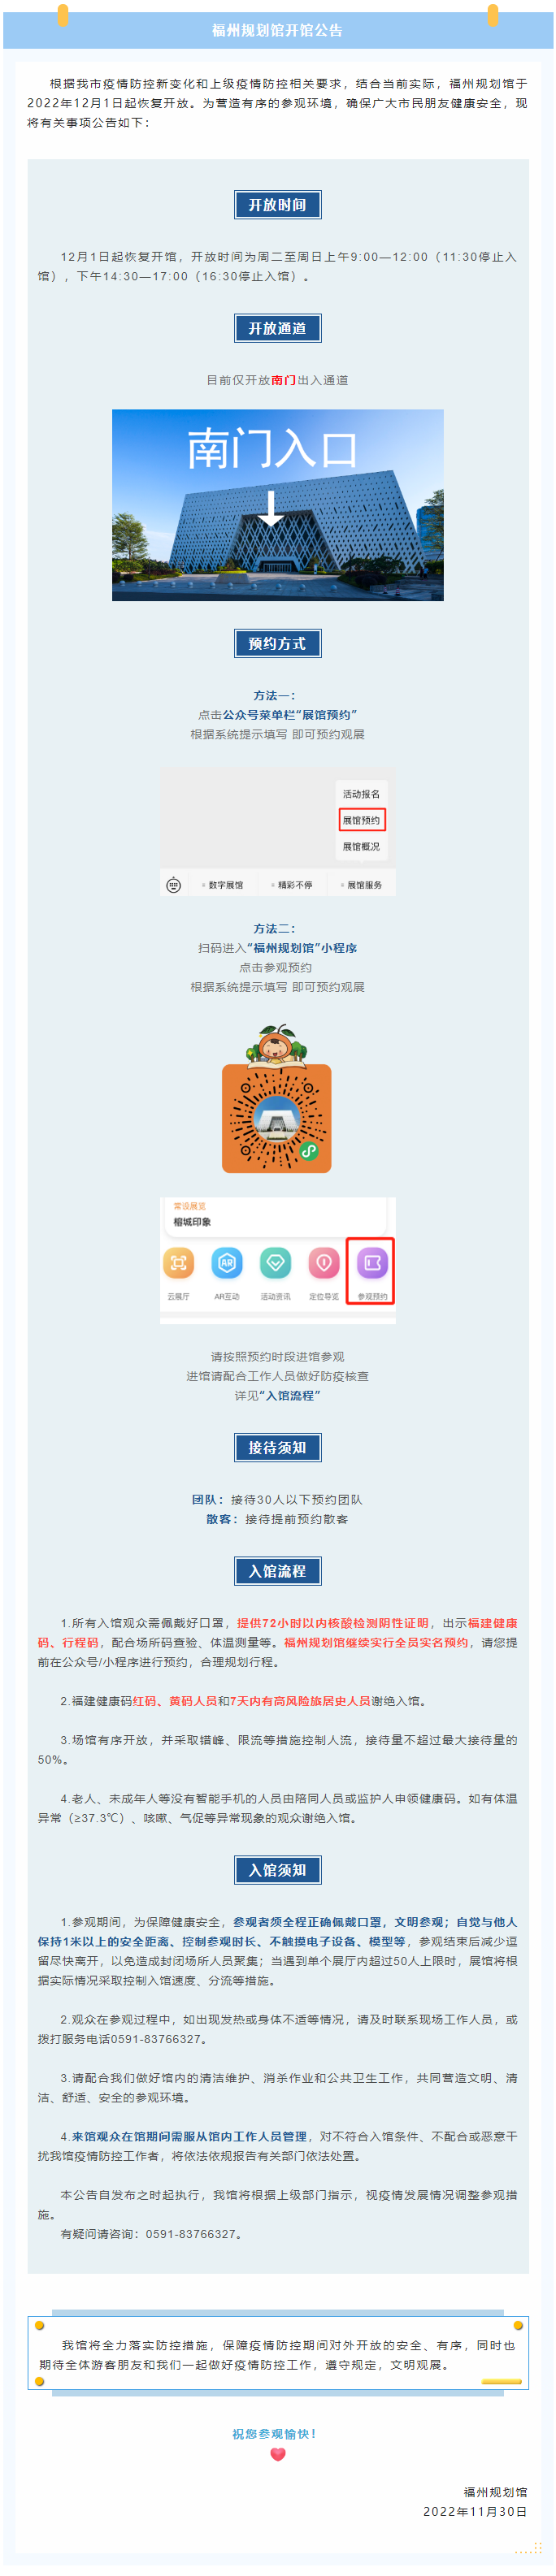Select the 活动资讯 green diamond icon
The width and height of the screenshot is (556, 2576).
click(x=275, y=1263)
